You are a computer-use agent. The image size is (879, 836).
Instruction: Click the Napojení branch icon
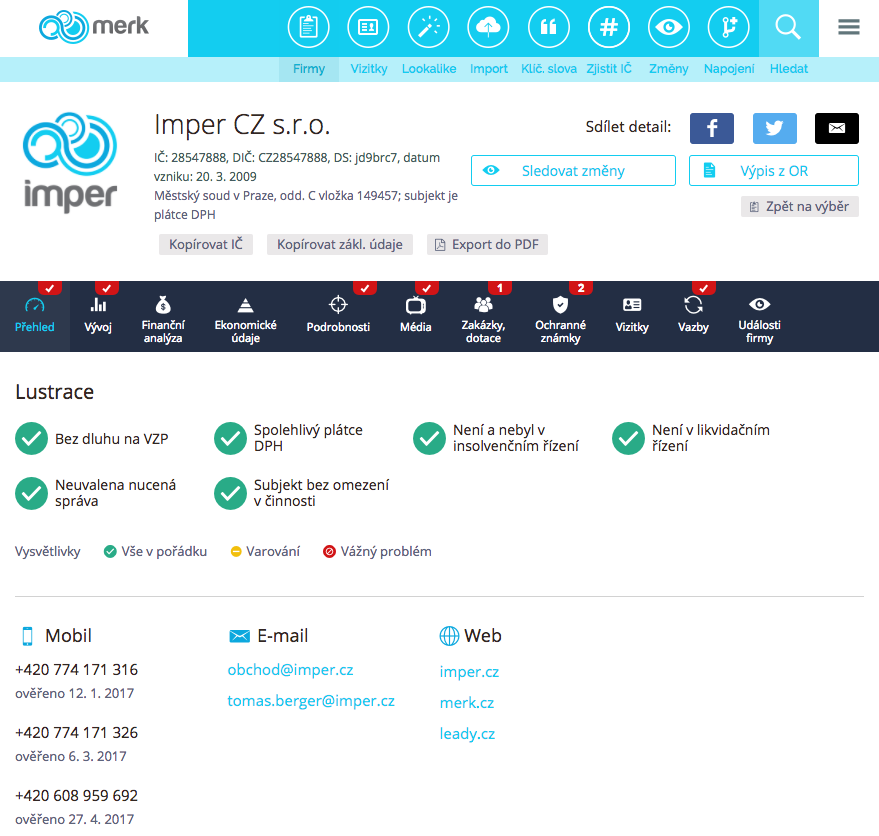[x=729, y=27]
